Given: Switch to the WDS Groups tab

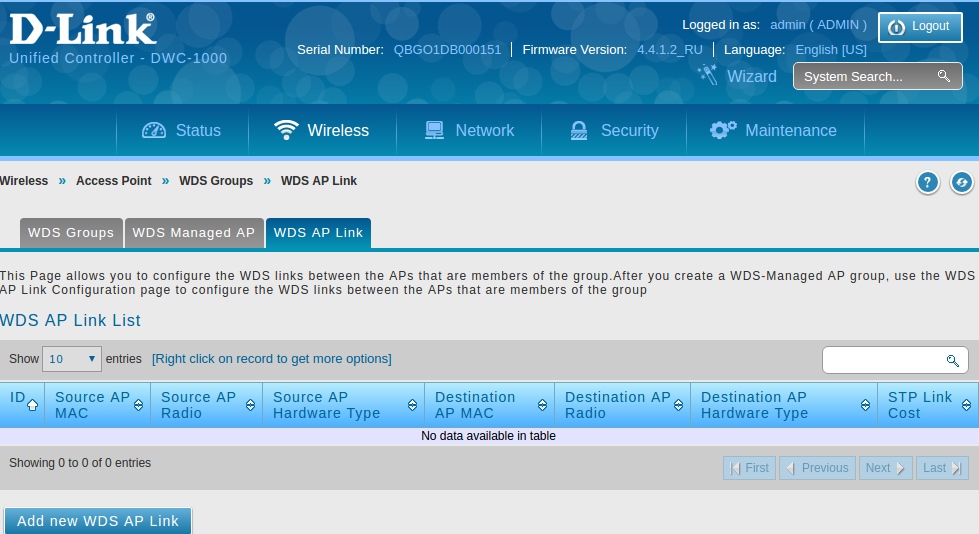Looking at the screenshot, I should pyautogui.click(x=71, y=233).
